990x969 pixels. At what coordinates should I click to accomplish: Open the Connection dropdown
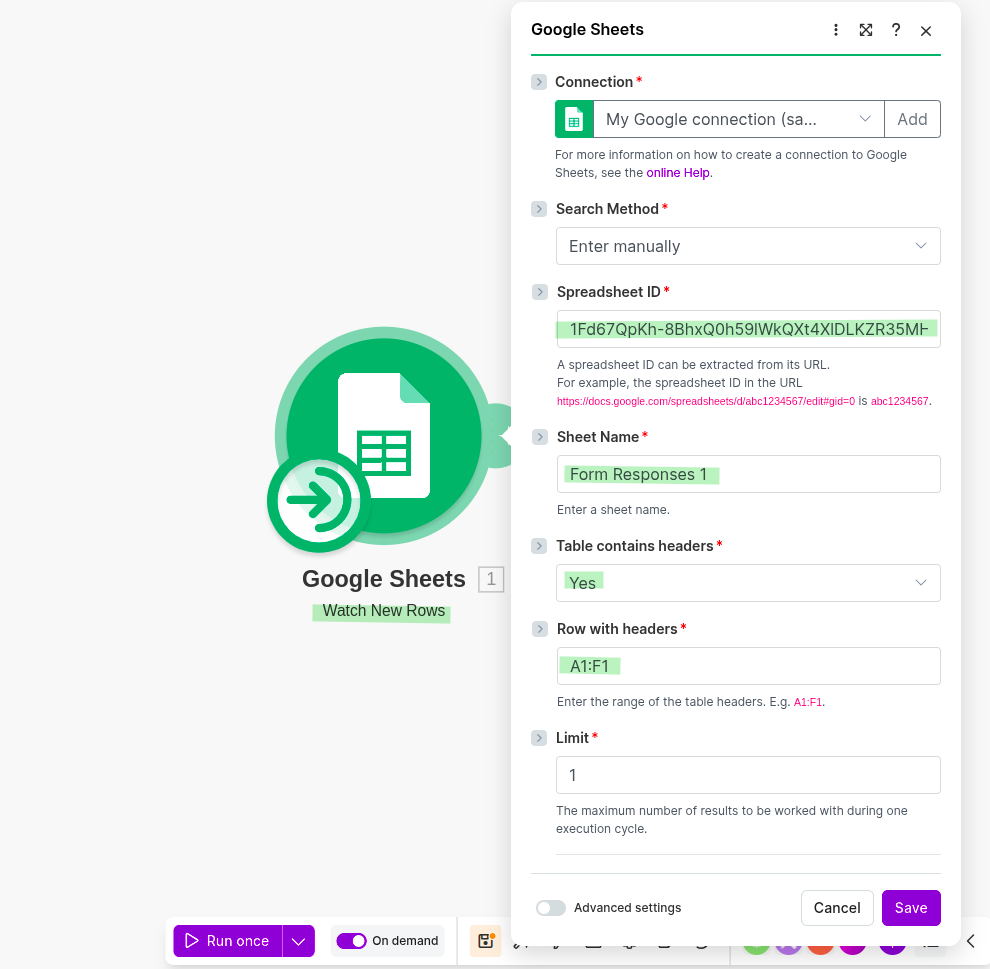(x=738, y=119)
